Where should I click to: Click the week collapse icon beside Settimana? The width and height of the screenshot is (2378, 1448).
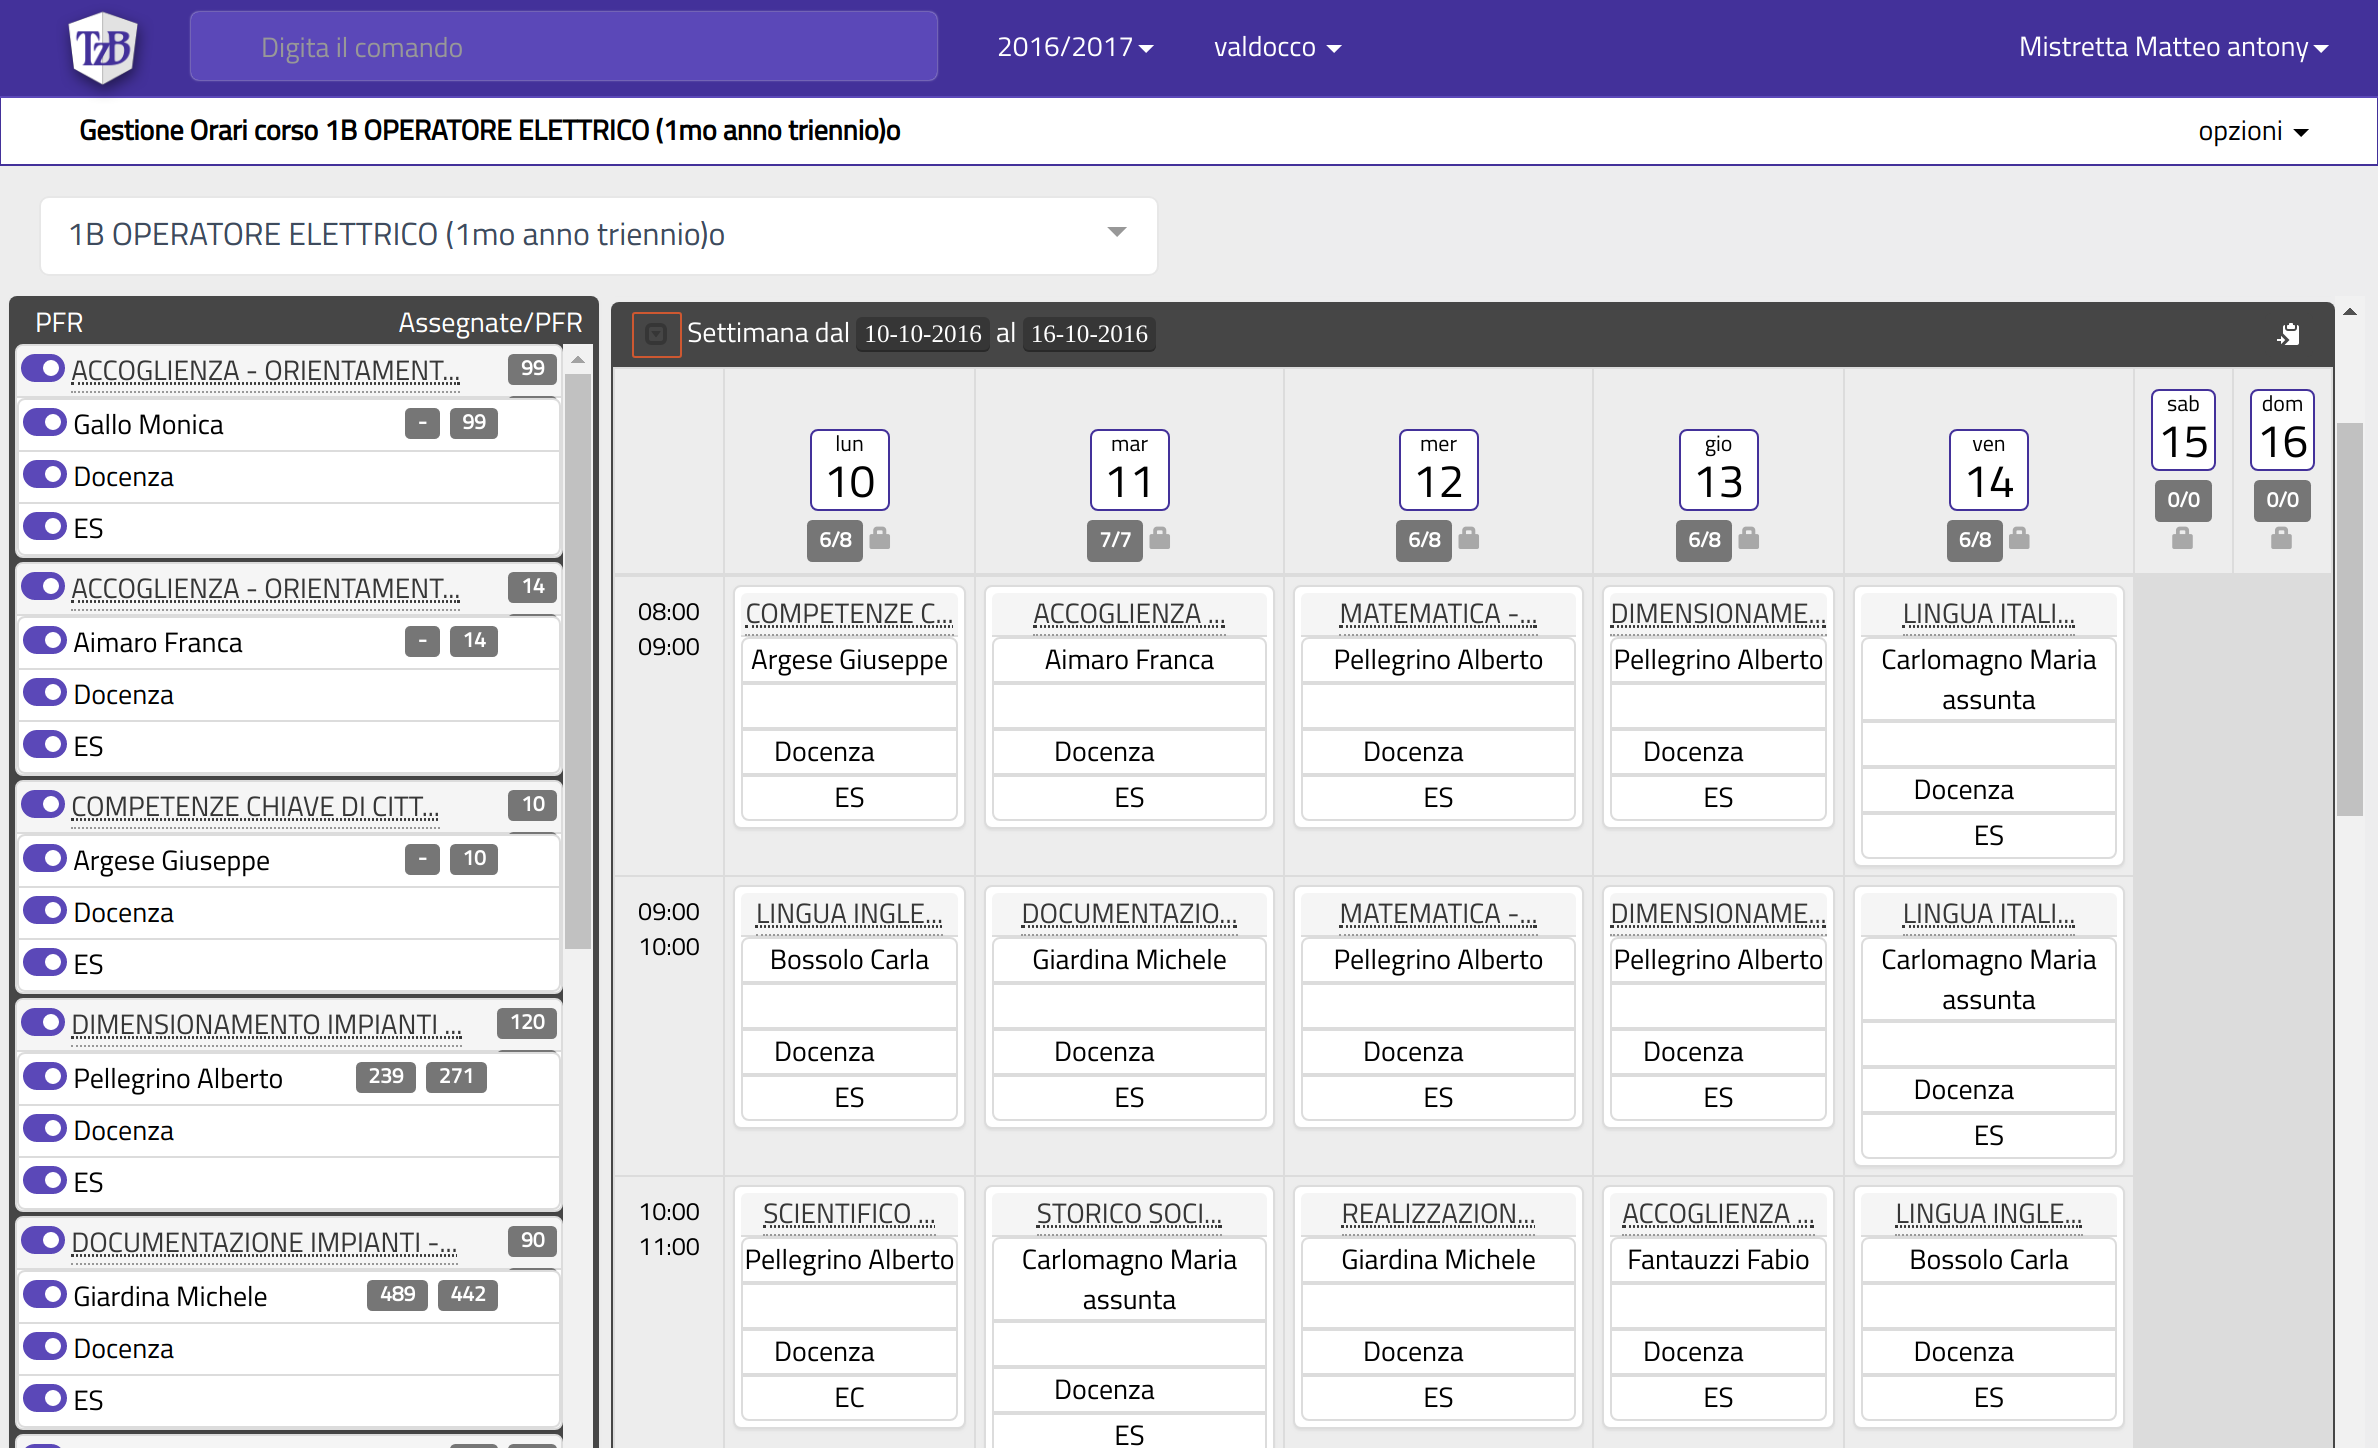(x=656, y=334)
